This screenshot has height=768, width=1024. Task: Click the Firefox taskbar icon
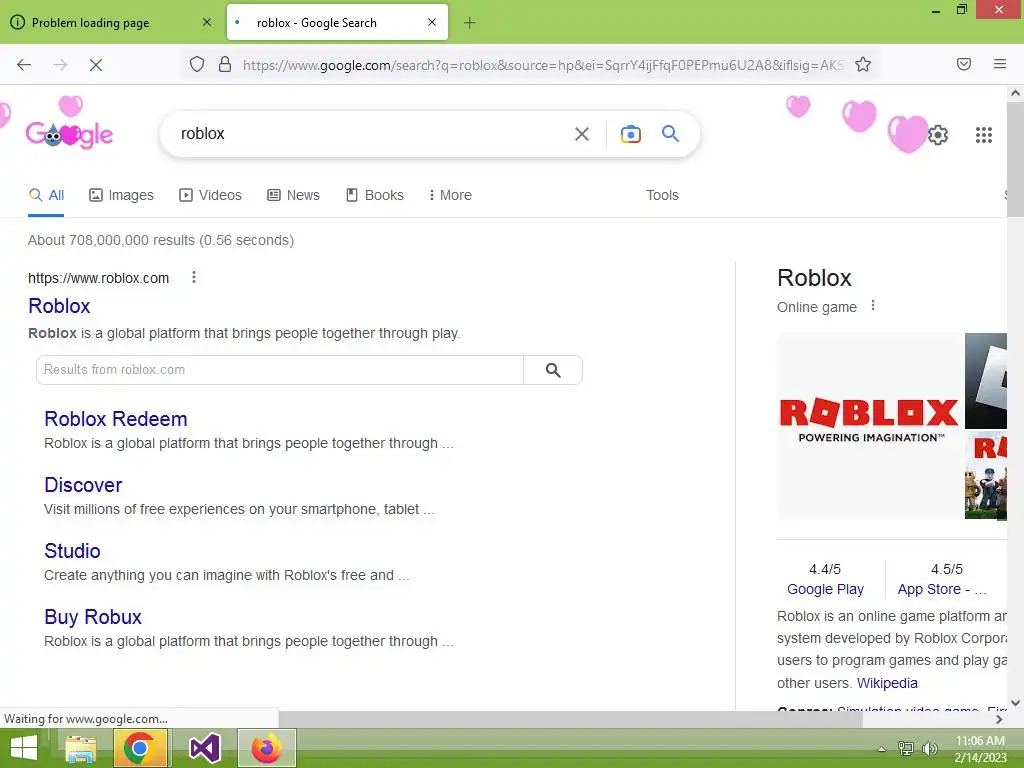tap(266, 748)
